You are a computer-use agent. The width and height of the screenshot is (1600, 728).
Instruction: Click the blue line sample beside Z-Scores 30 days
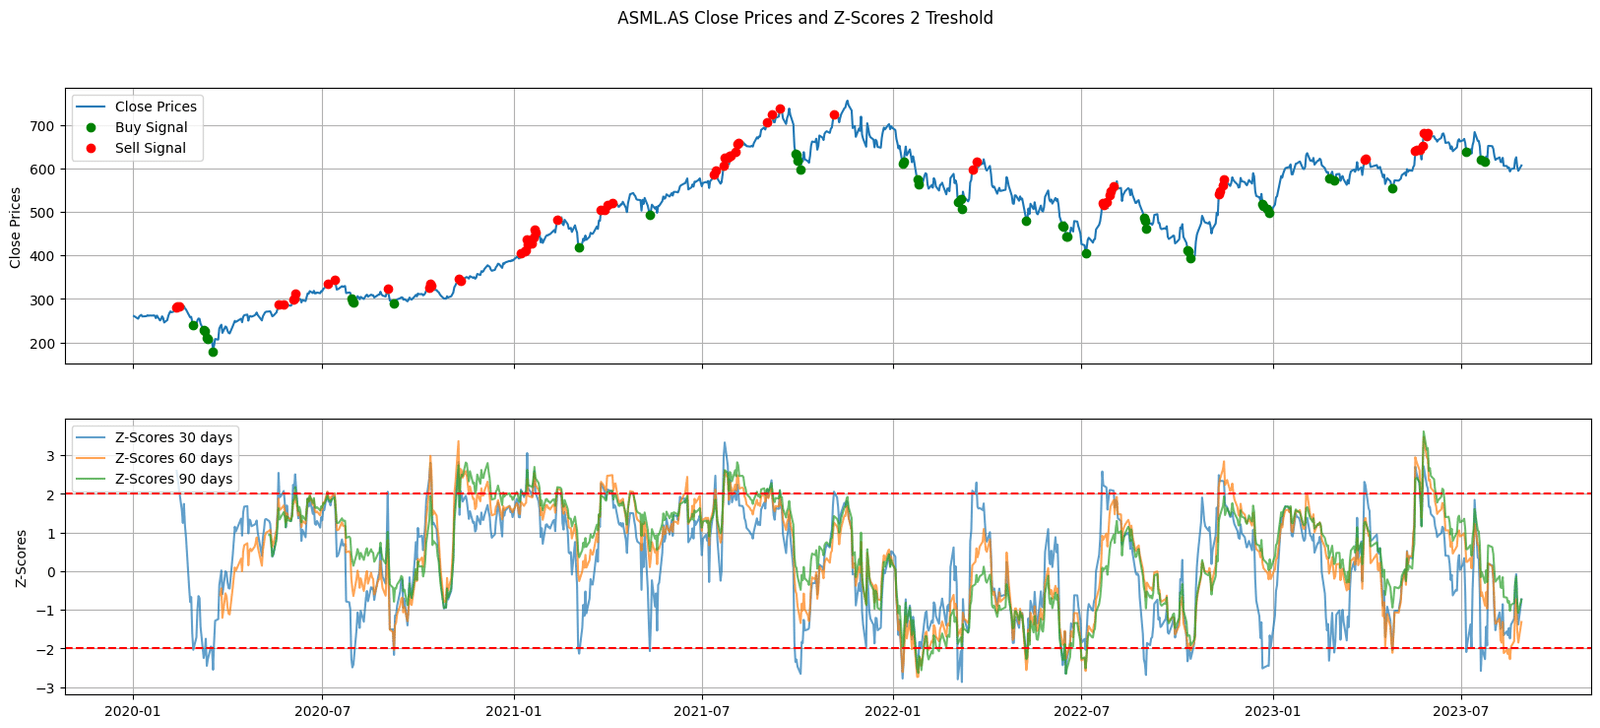92,438
